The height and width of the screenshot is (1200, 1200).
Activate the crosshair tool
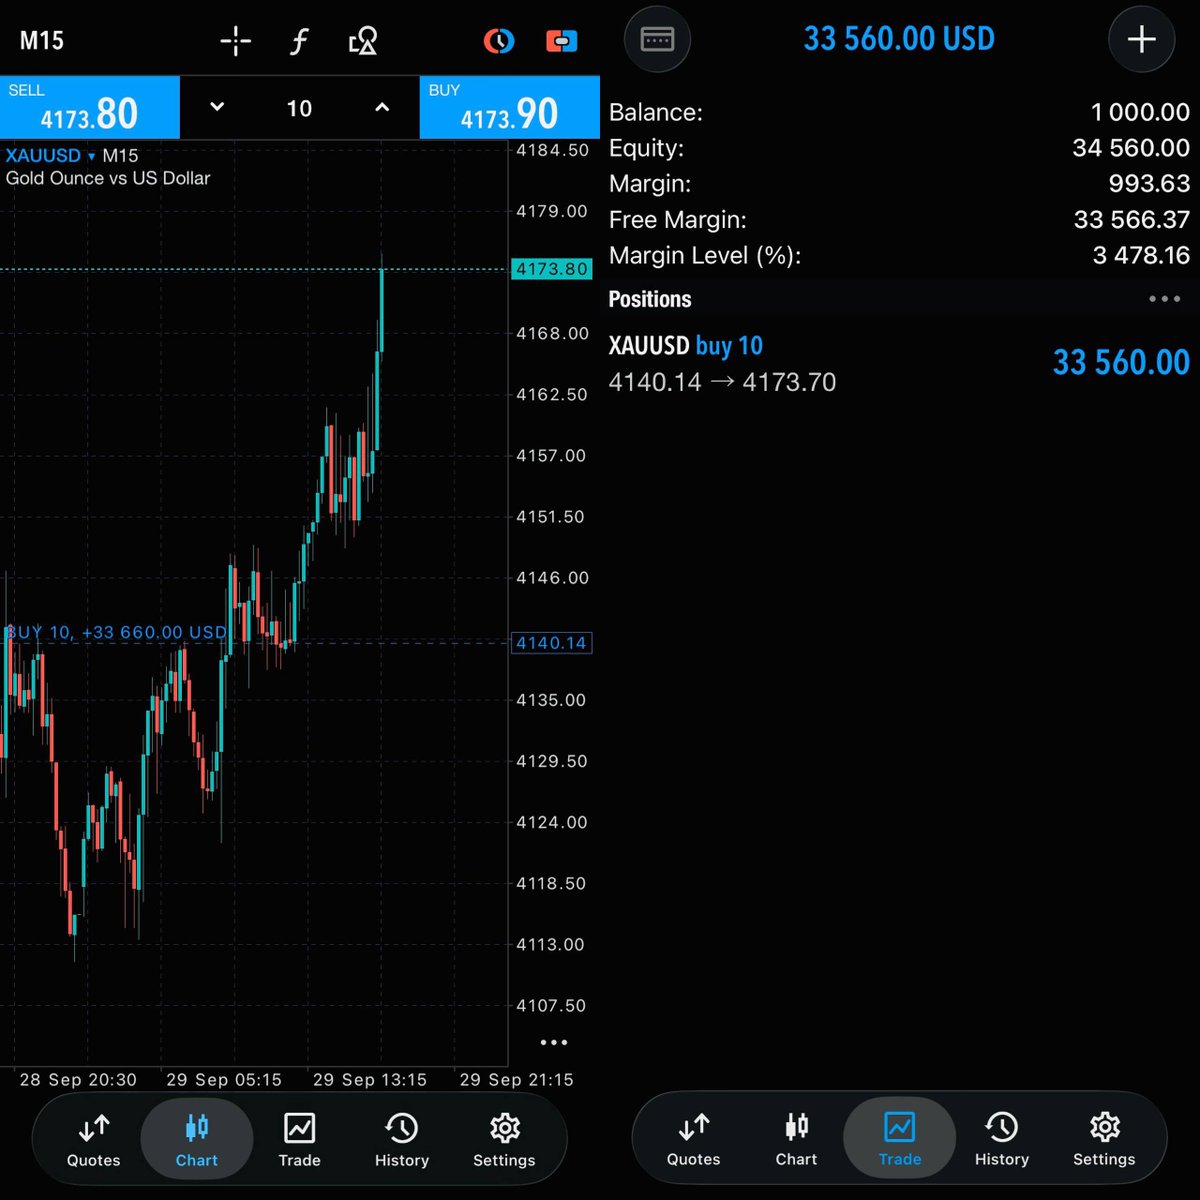point(236,41)
